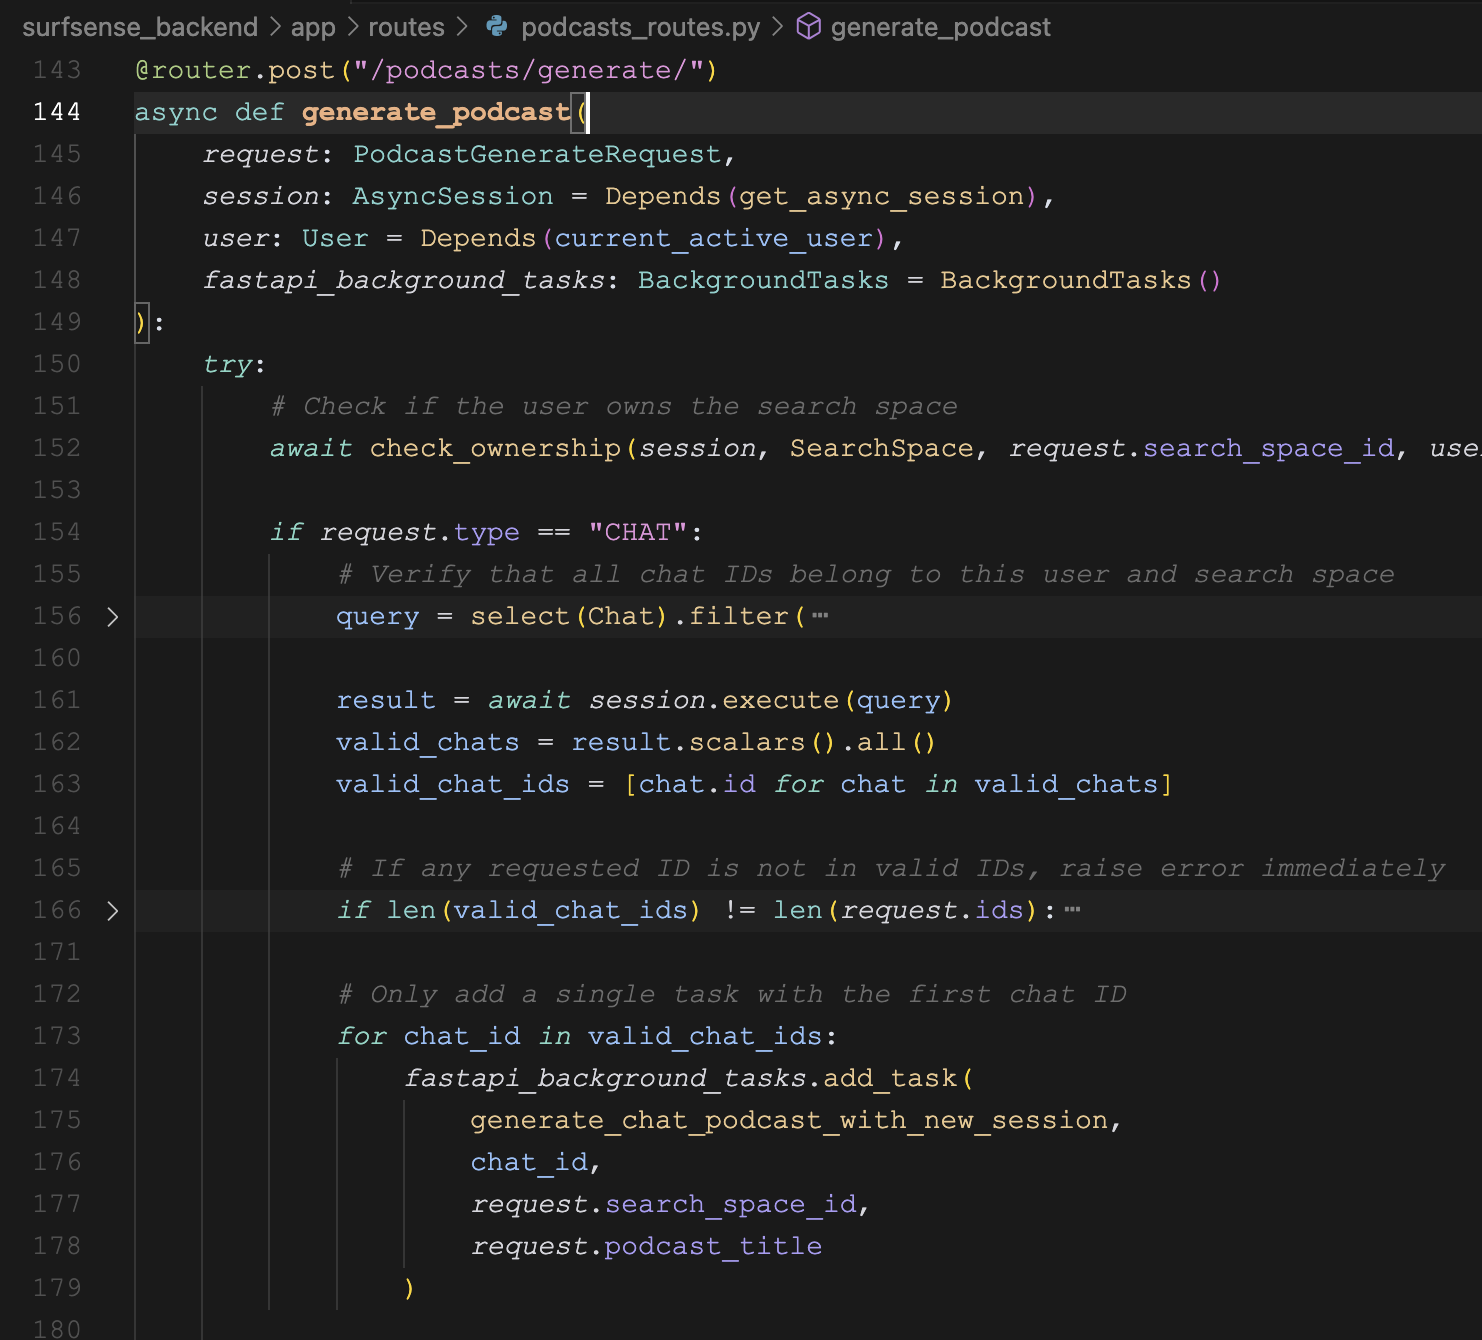Click line number 150 in gutter
This screenshot has height=1340, width=1482.
pyautogui.click(x=57, y=364)
